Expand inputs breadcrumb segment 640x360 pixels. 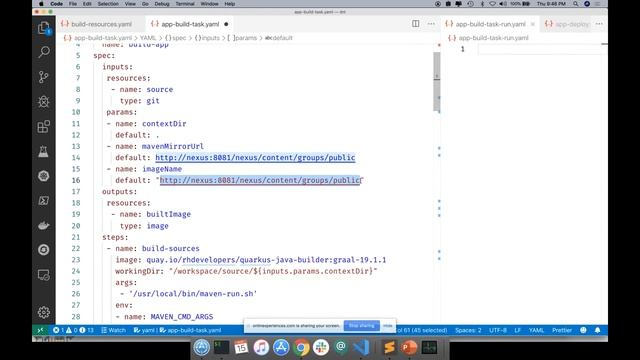click(207, 38)
